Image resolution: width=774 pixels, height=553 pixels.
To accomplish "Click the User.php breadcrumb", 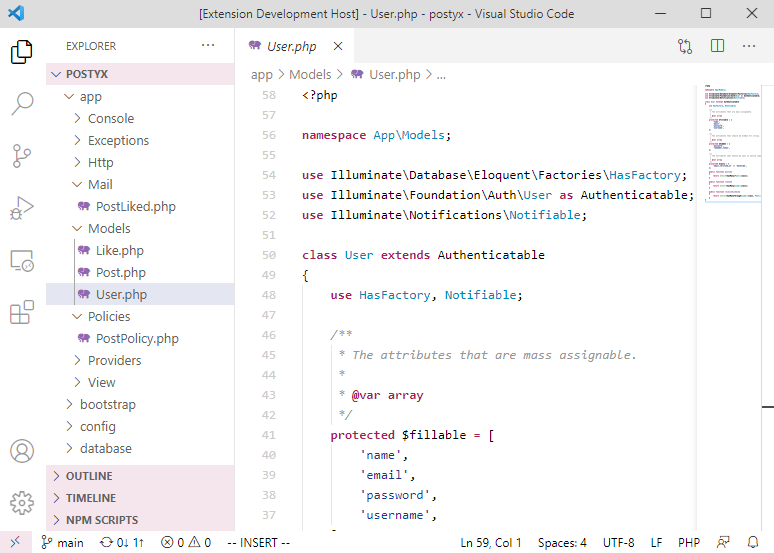I will point(386,75).
